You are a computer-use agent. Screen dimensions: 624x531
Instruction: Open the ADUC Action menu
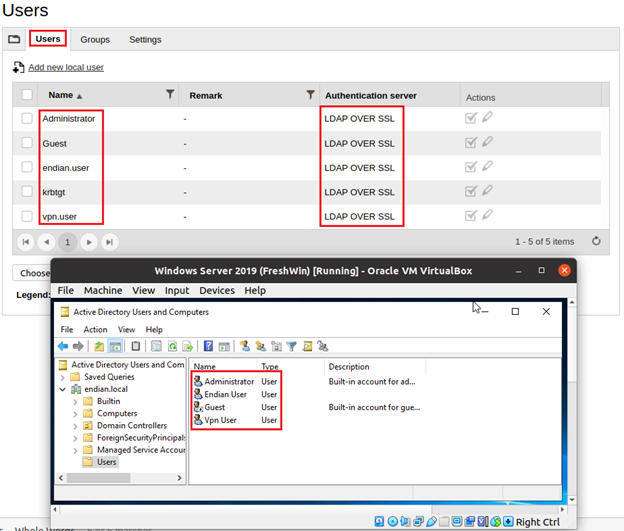click(95, 330)
